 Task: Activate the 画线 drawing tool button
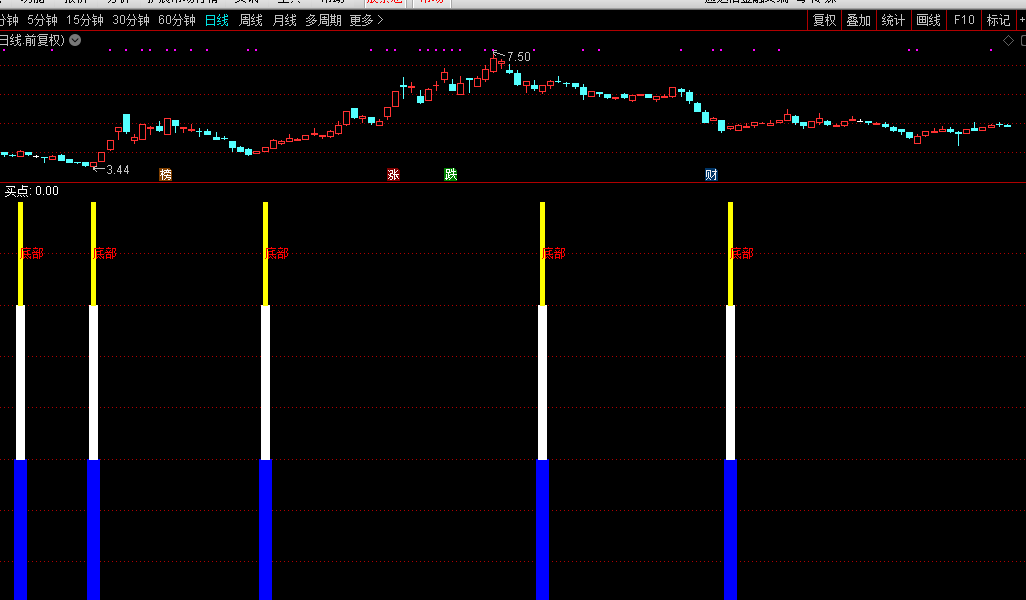tap(929, 20)
